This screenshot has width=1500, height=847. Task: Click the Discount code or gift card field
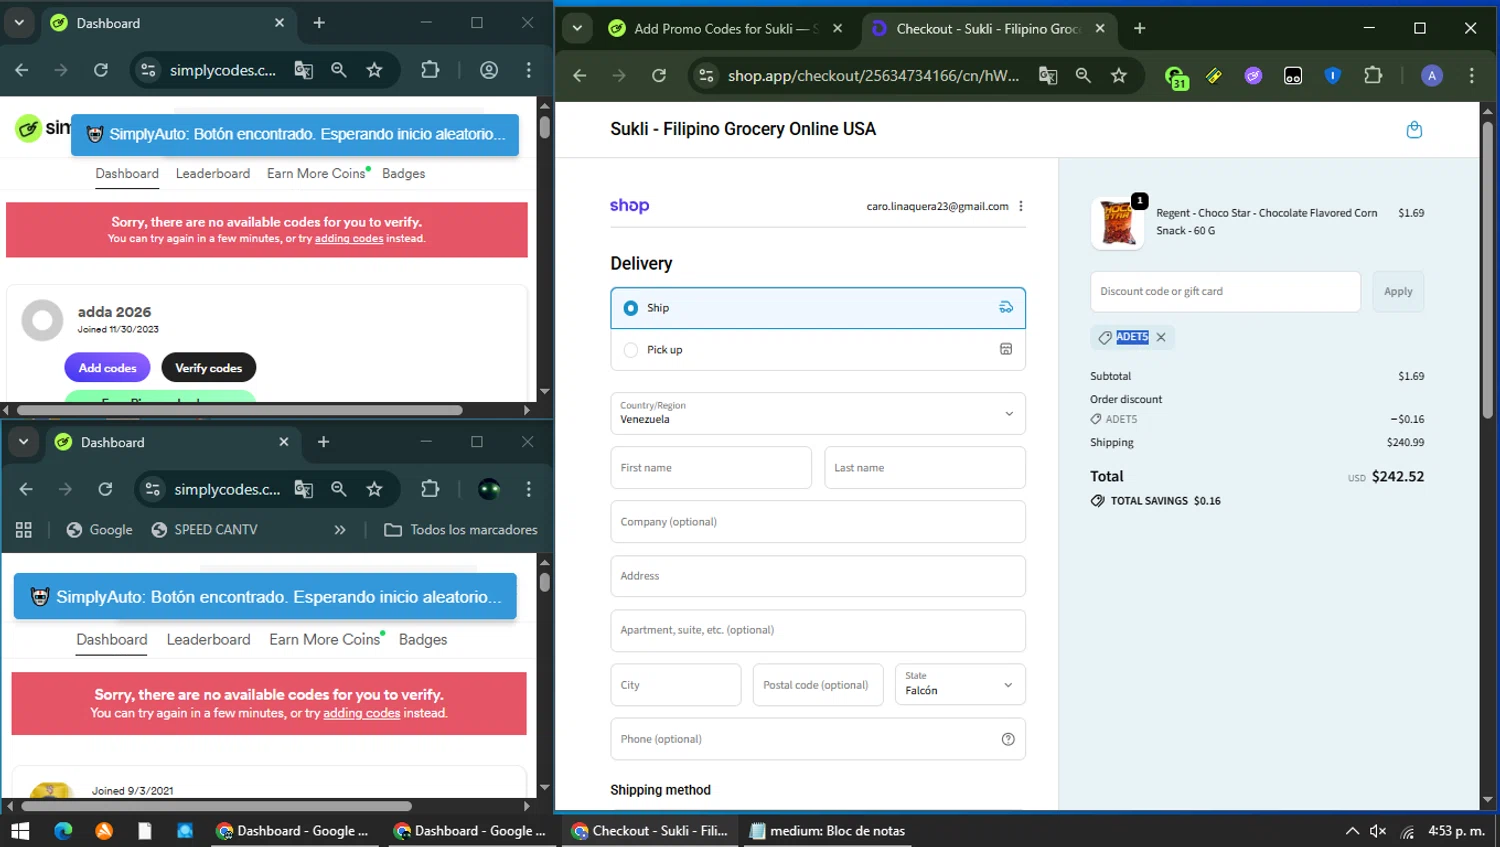coord(1225,291)
